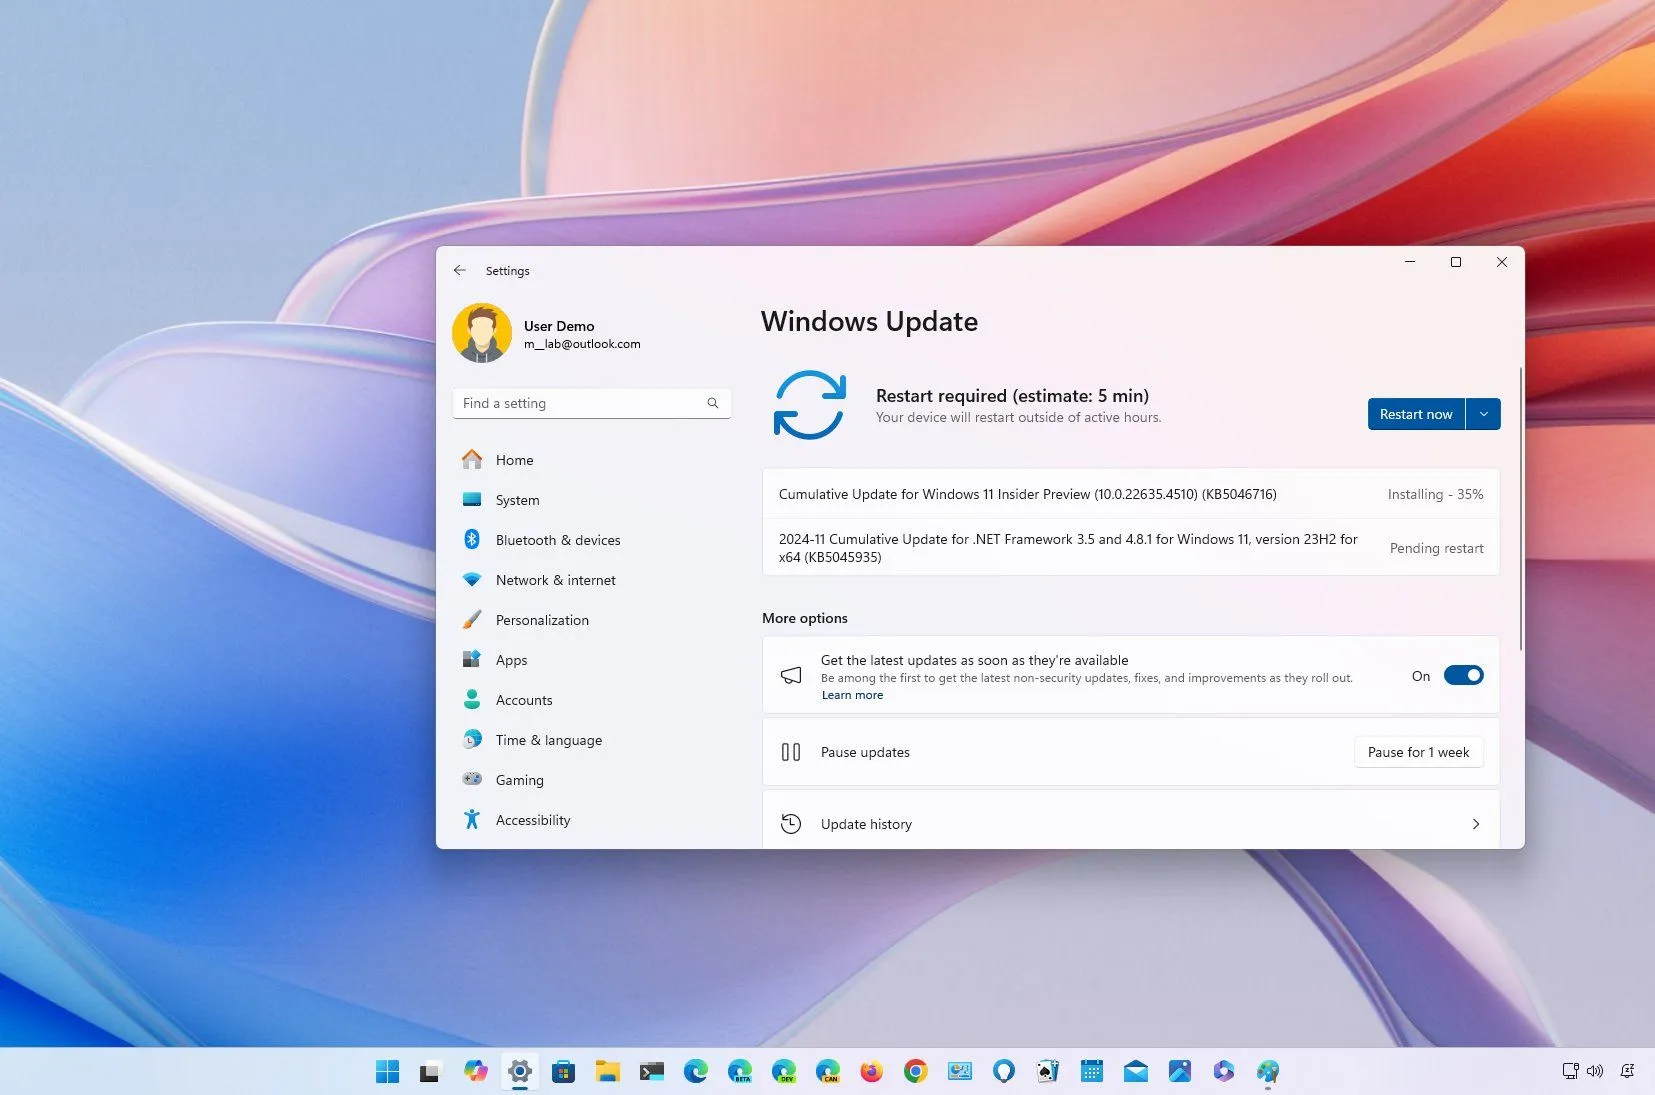The image size is (1655, 1095).
Task: Expand the Restart now dropdown arrow
Action: pyautogui.click(x=1484, y=413)
